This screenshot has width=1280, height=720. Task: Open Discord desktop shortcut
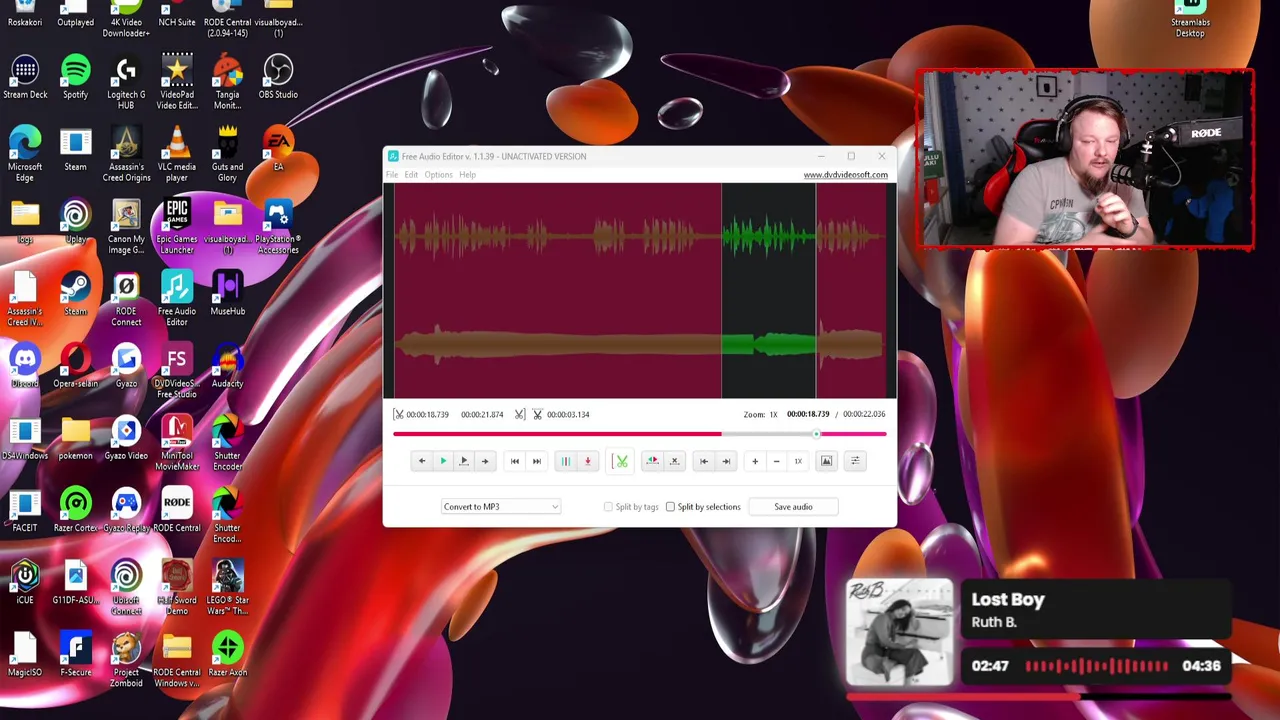(25, 367)
